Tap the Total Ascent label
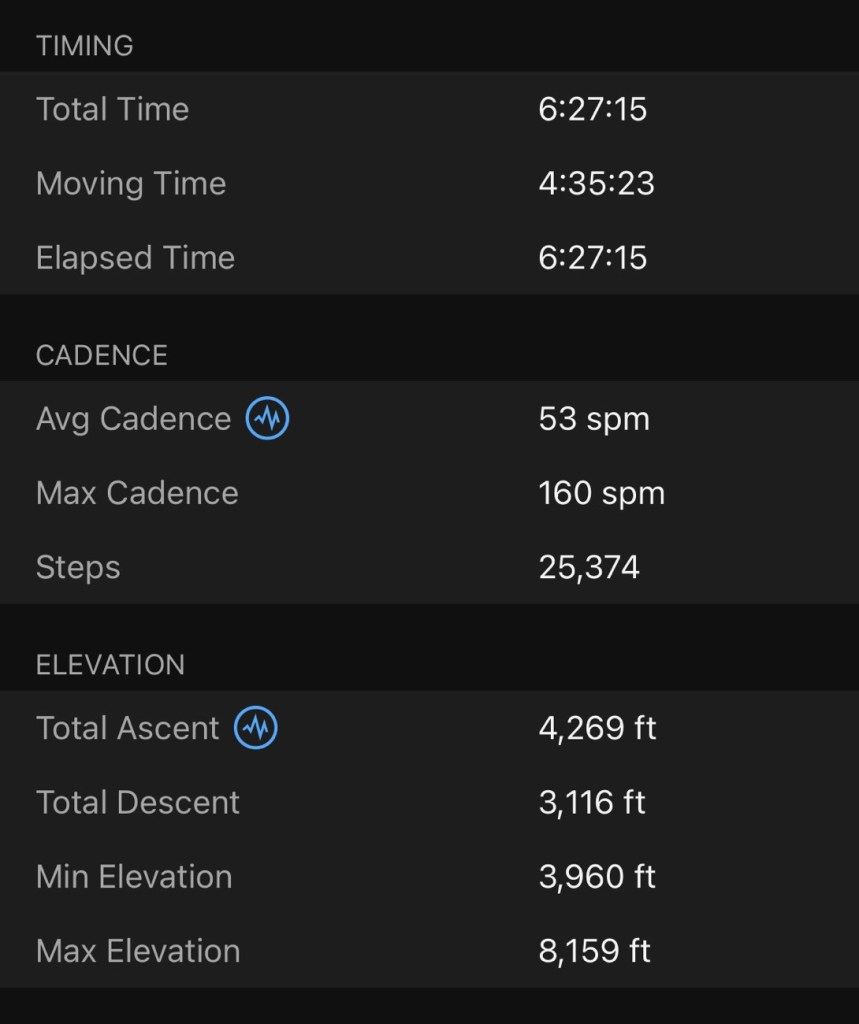This screenshot has width=859, height=1024. tap(127, 729)
